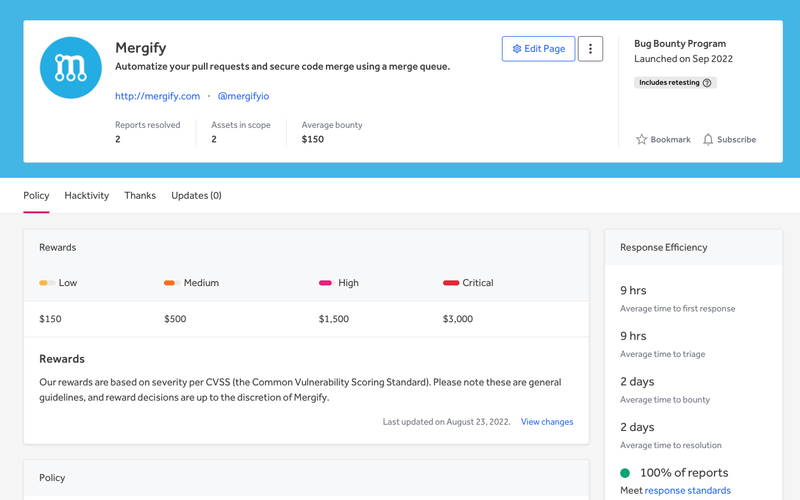Viewport: 800px width, 500px height.
Task: Click the Includes retesting badge
Action: tap(669, 83)
